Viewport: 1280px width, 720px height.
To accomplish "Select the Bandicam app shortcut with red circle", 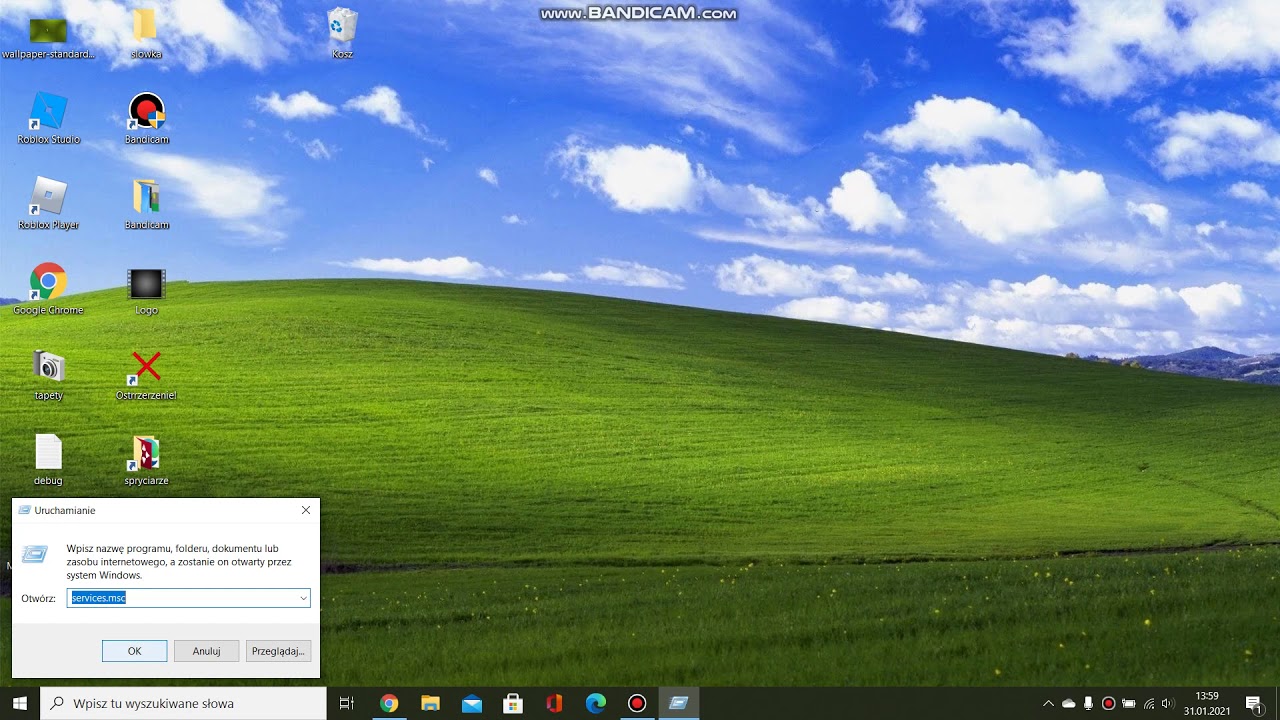I will (146, 118).
